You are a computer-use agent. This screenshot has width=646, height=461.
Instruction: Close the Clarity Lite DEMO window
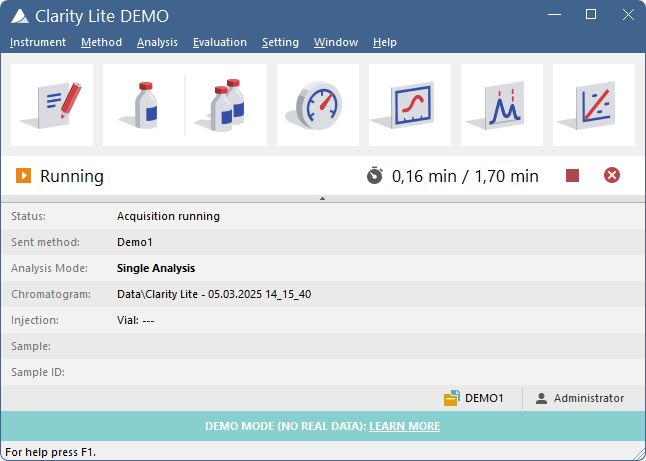coord(628,14)
